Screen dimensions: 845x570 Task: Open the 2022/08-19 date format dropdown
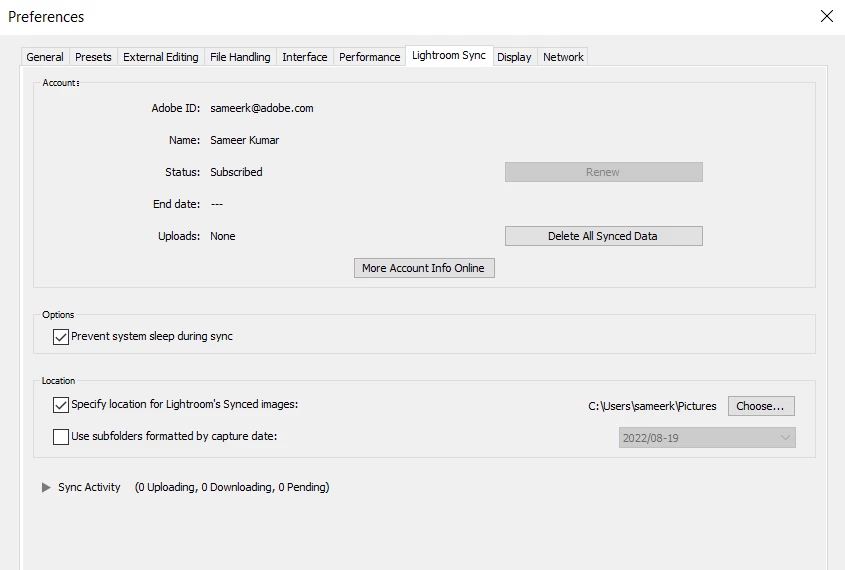(x=707, y=437)
